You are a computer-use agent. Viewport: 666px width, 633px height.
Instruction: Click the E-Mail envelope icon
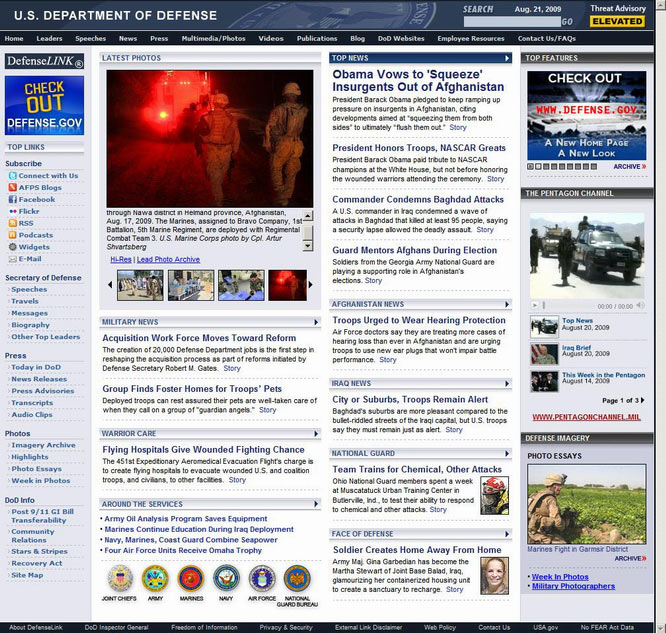tap(13, 259)
